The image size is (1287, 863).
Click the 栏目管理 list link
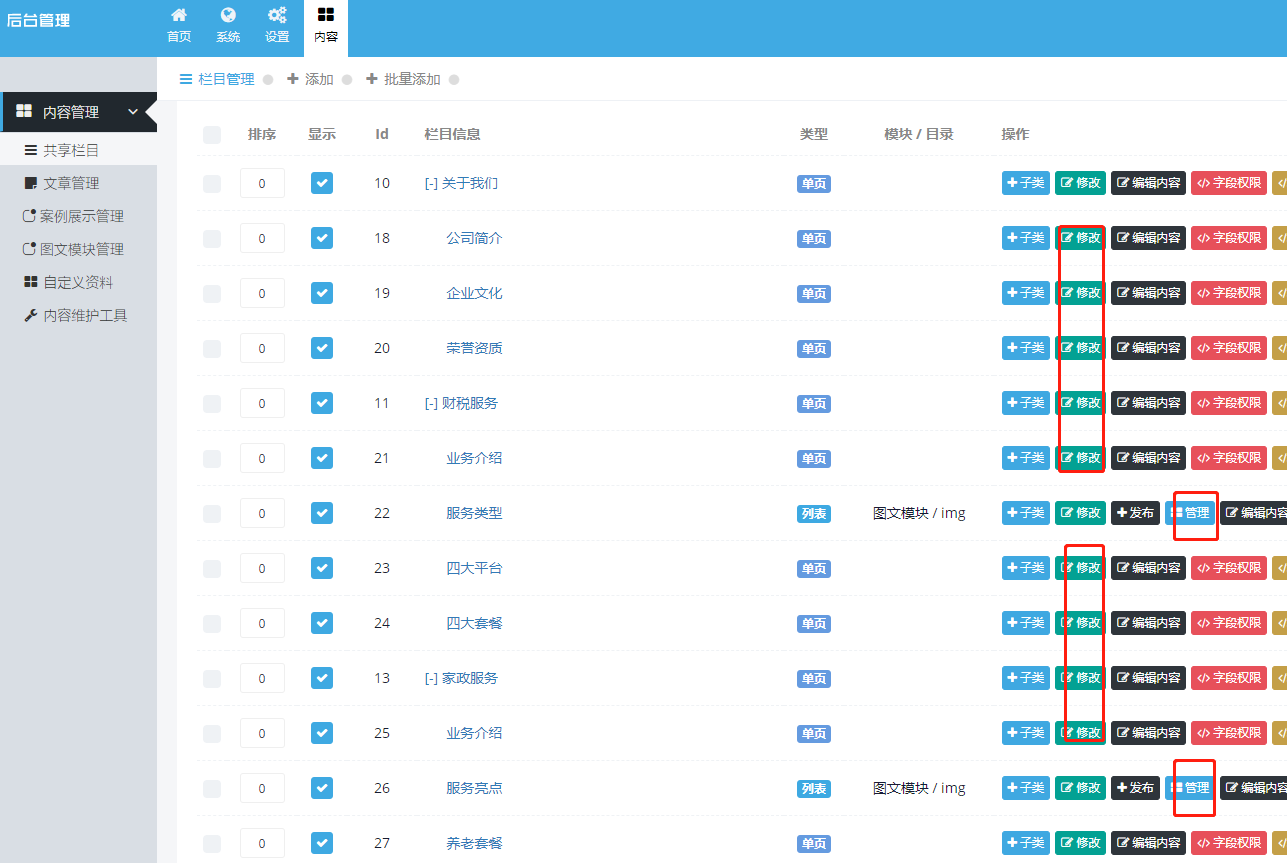click(217, 79)
